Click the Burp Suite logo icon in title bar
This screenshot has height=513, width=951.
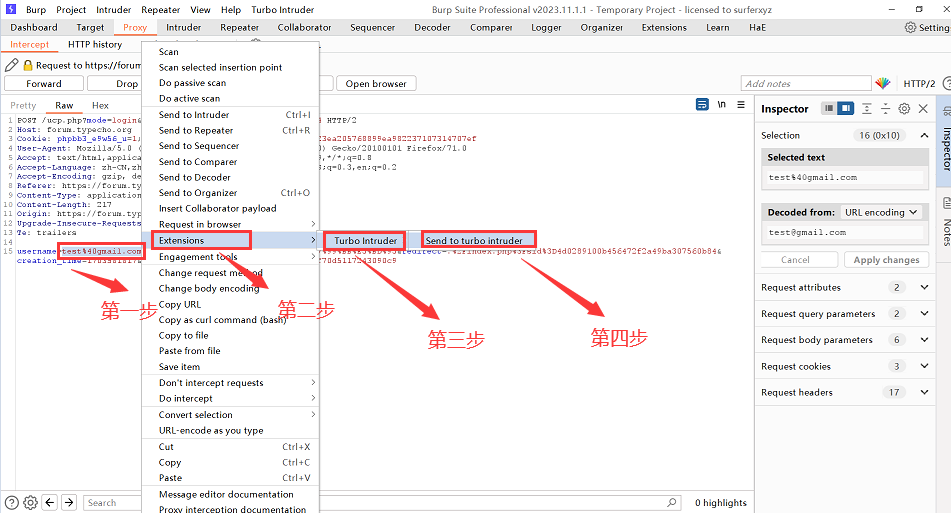10,9
